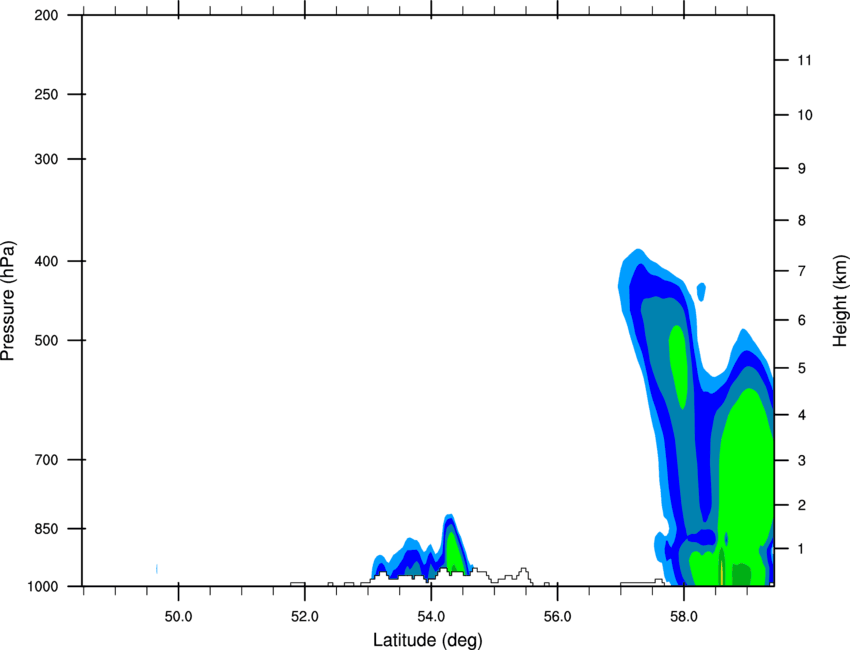The height and width of the screenshot is (650, 850).
Task: Click the 11 km height label
Action: coord(804,60)
